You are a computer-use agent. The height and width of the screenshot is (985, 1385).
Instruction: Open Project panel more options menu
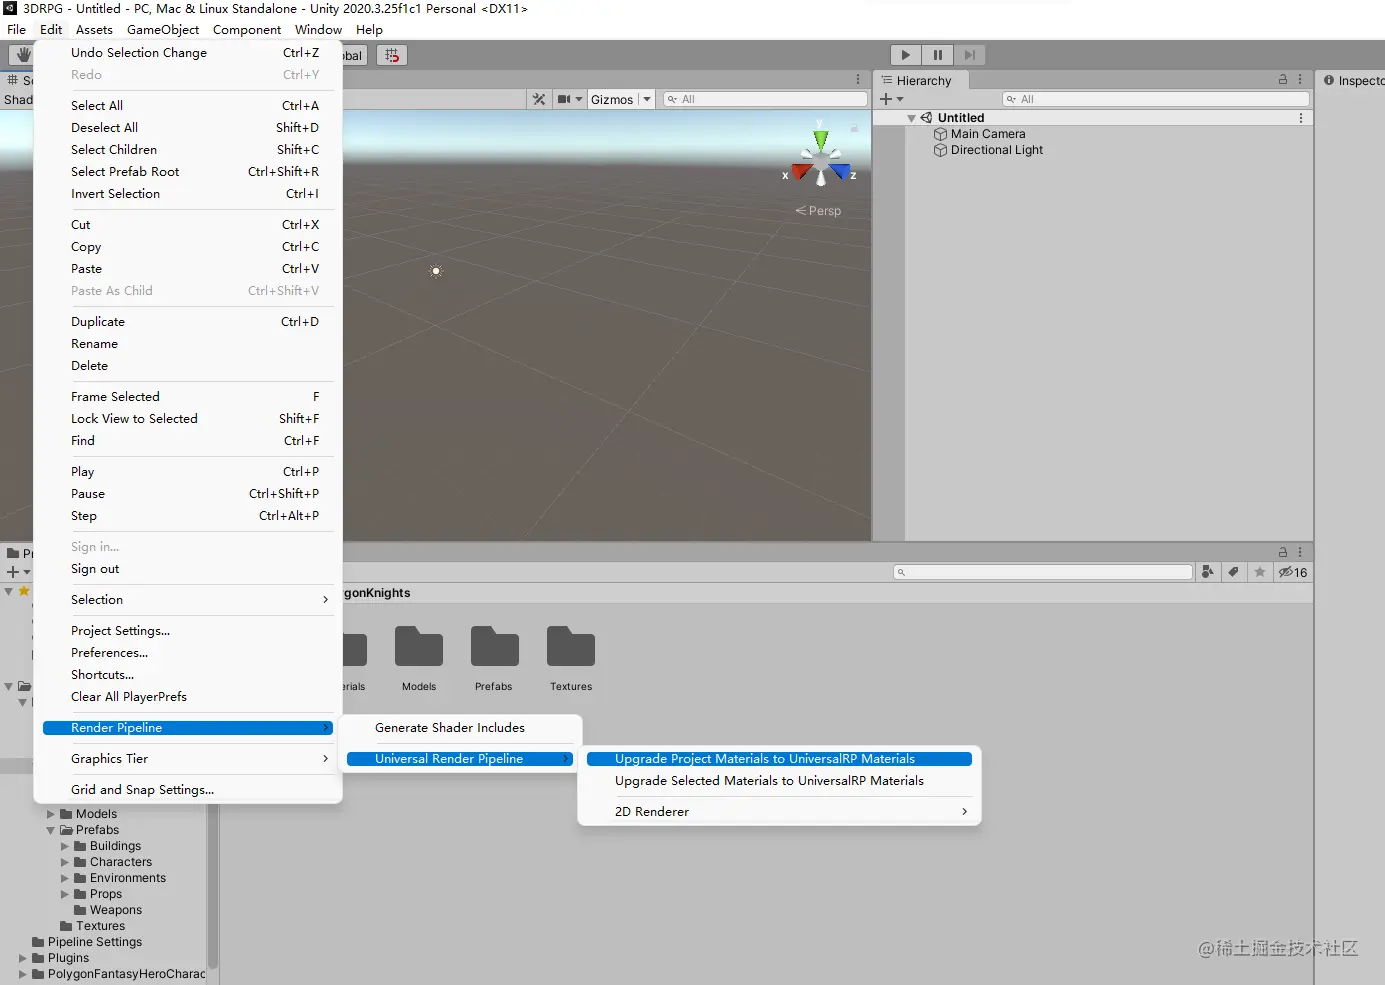1300,552
